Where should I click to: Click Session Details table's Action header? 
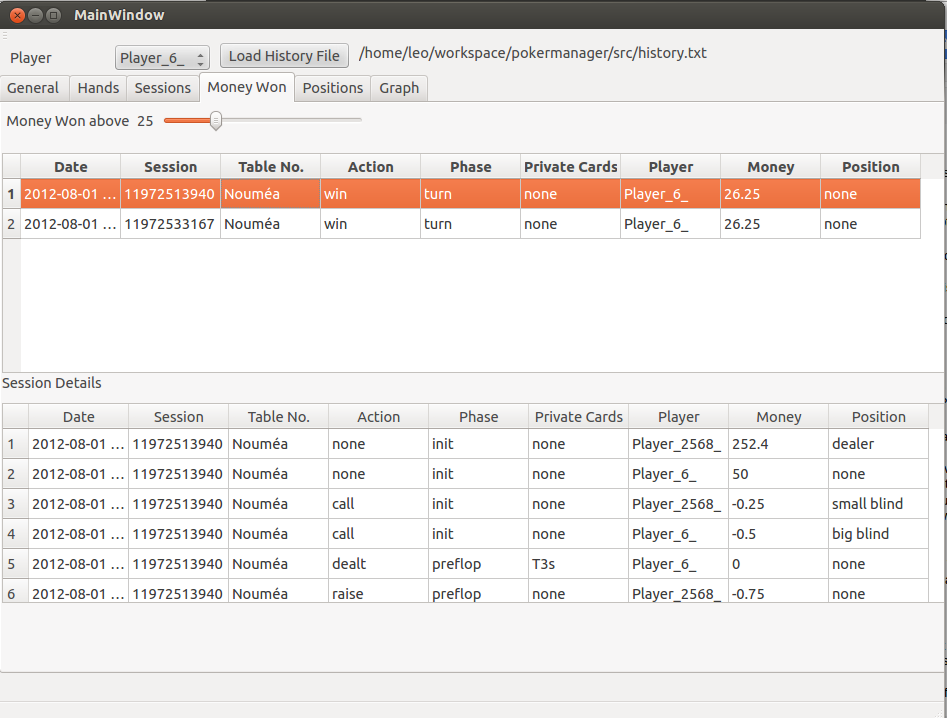click(378, 417)
